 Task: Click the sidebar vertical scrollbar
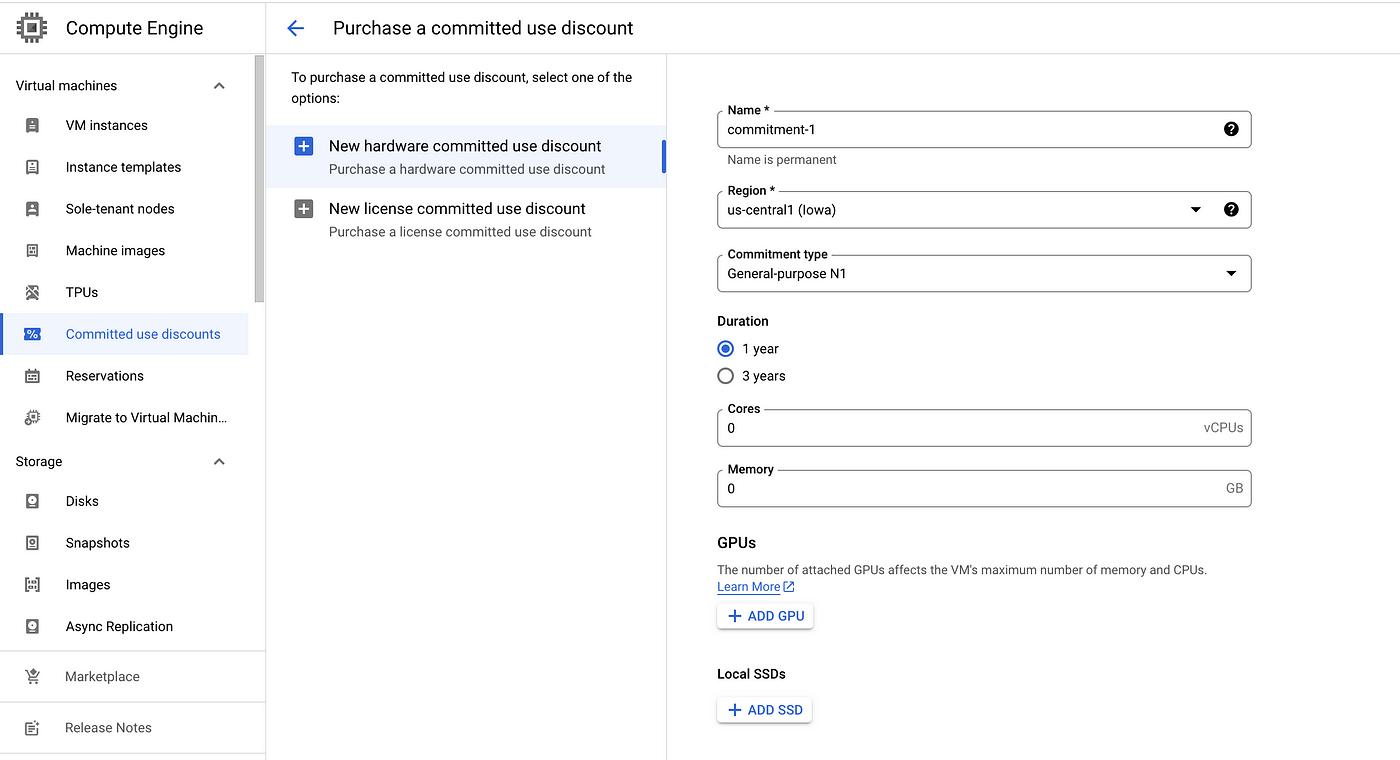point(260,180)
